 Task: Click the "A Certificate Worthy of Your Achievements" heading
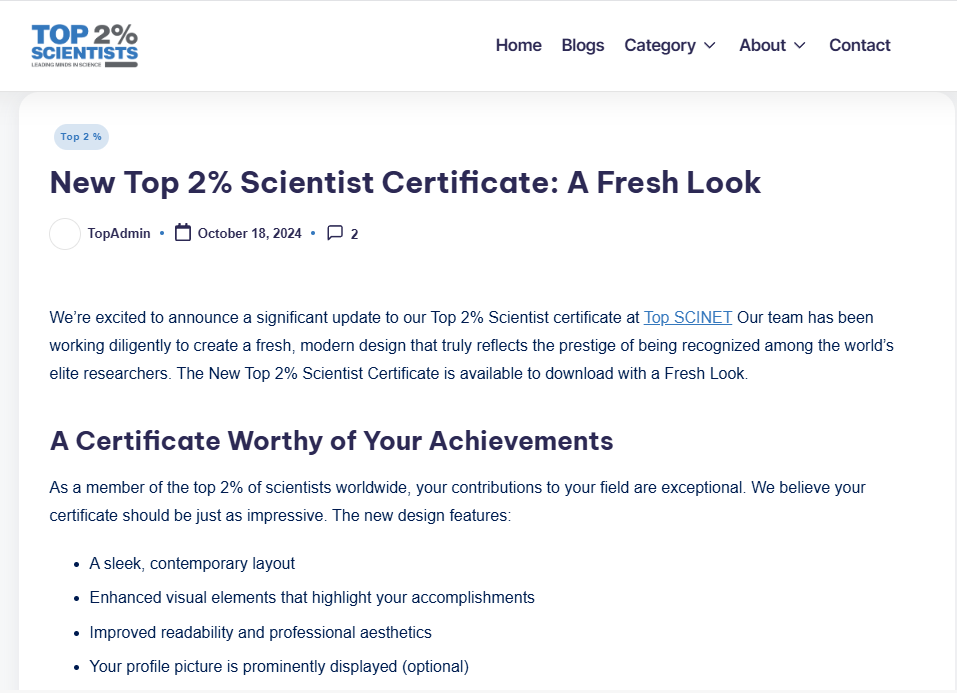pyautogui.click(x=331, y=441)
